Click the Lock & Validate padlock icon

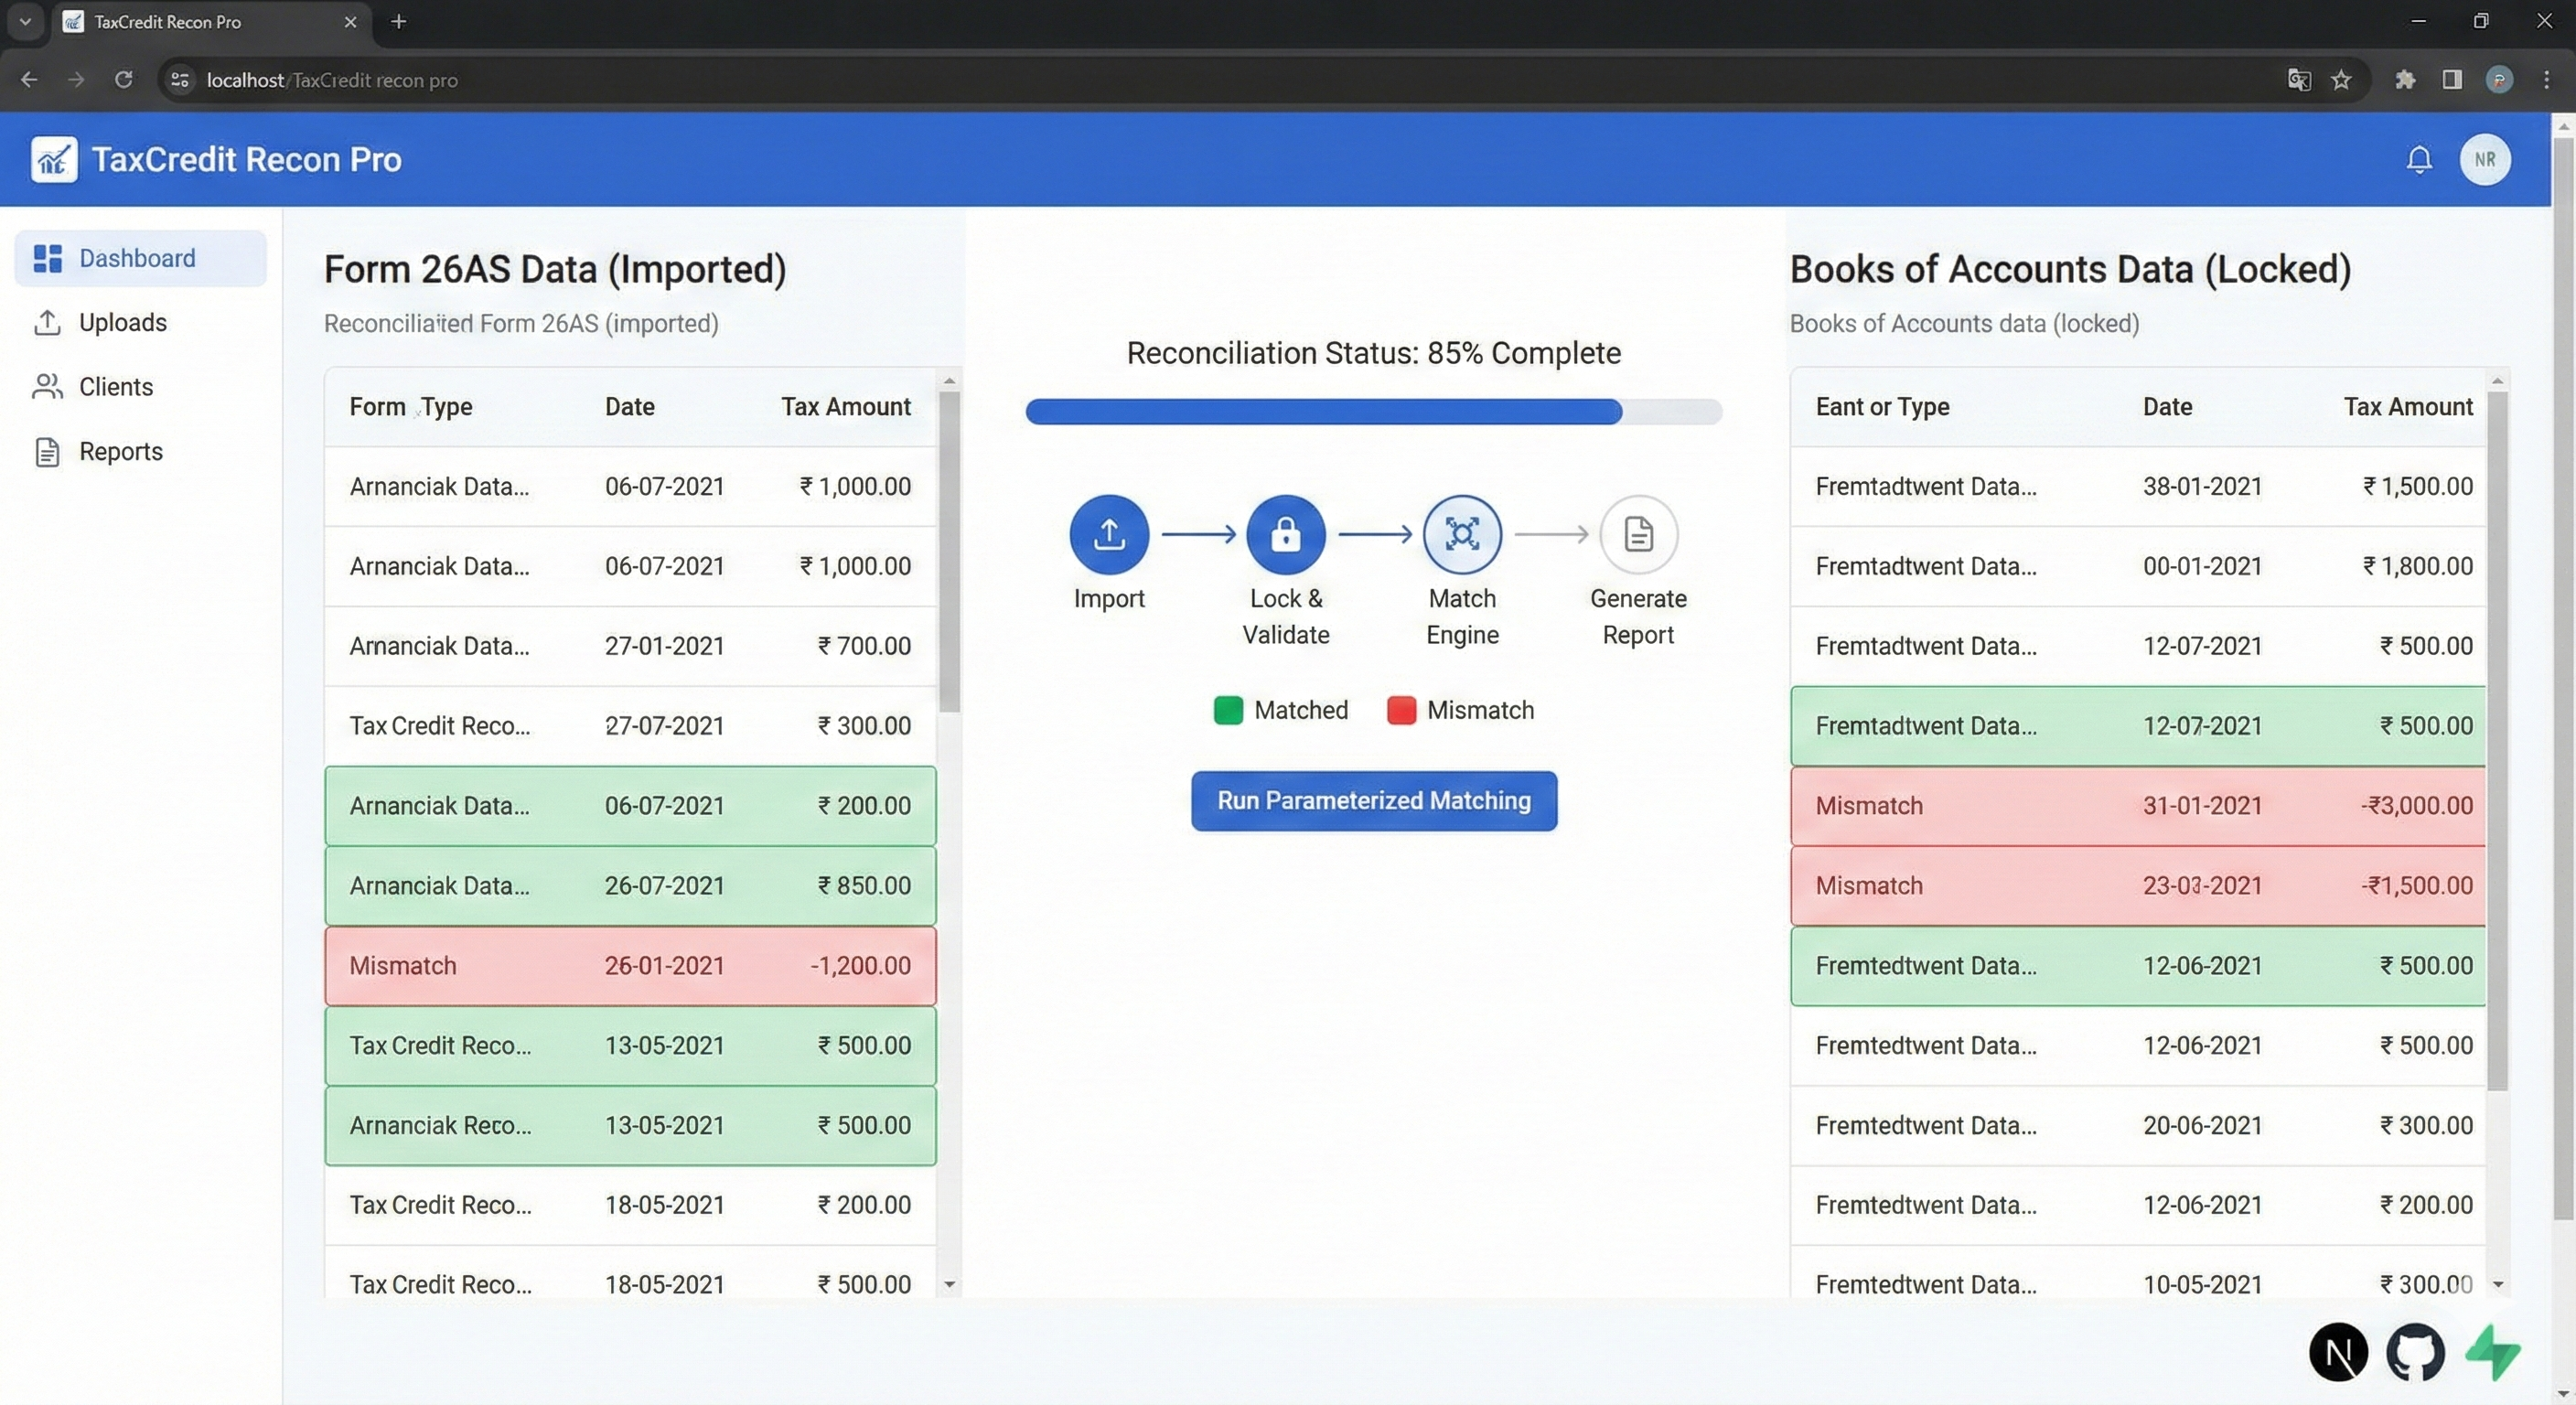click(x=1285, y=534)
